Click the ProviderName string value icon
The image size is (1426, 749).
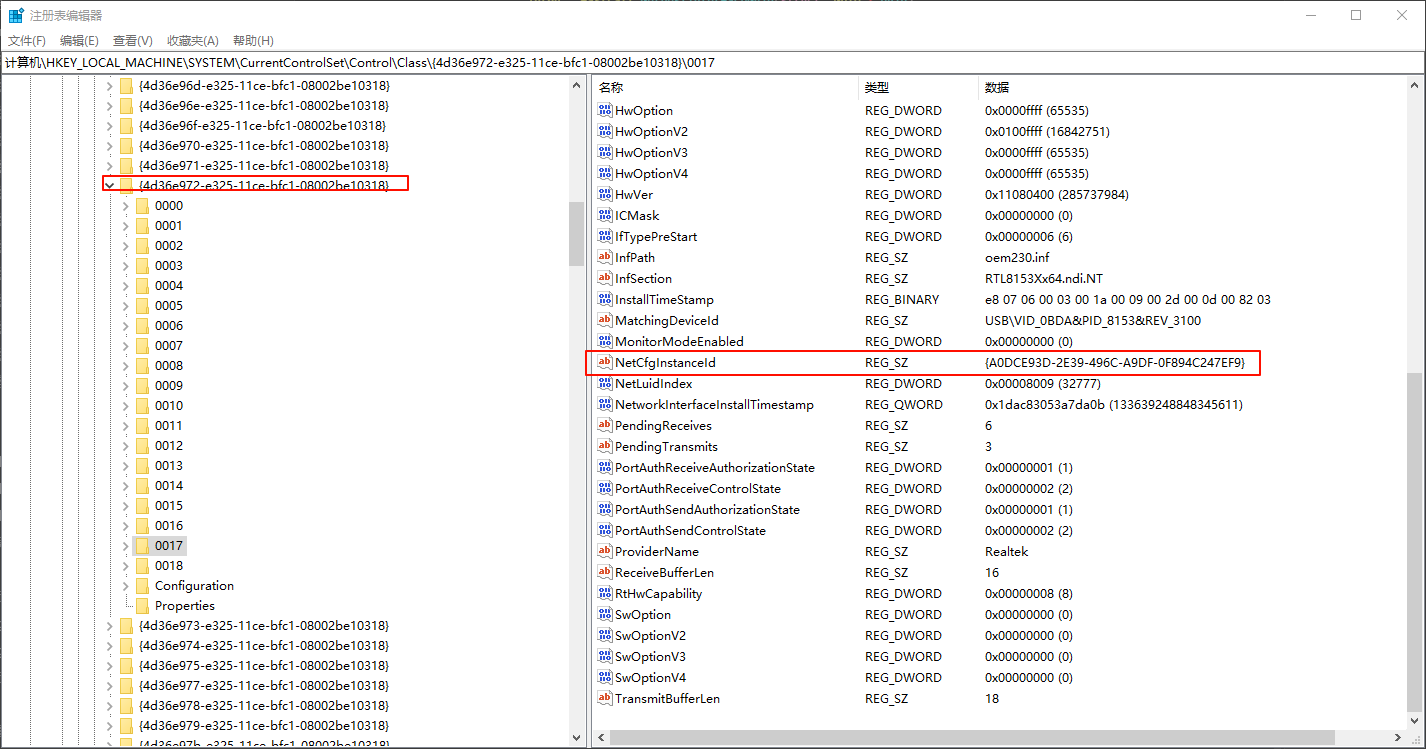604,552
